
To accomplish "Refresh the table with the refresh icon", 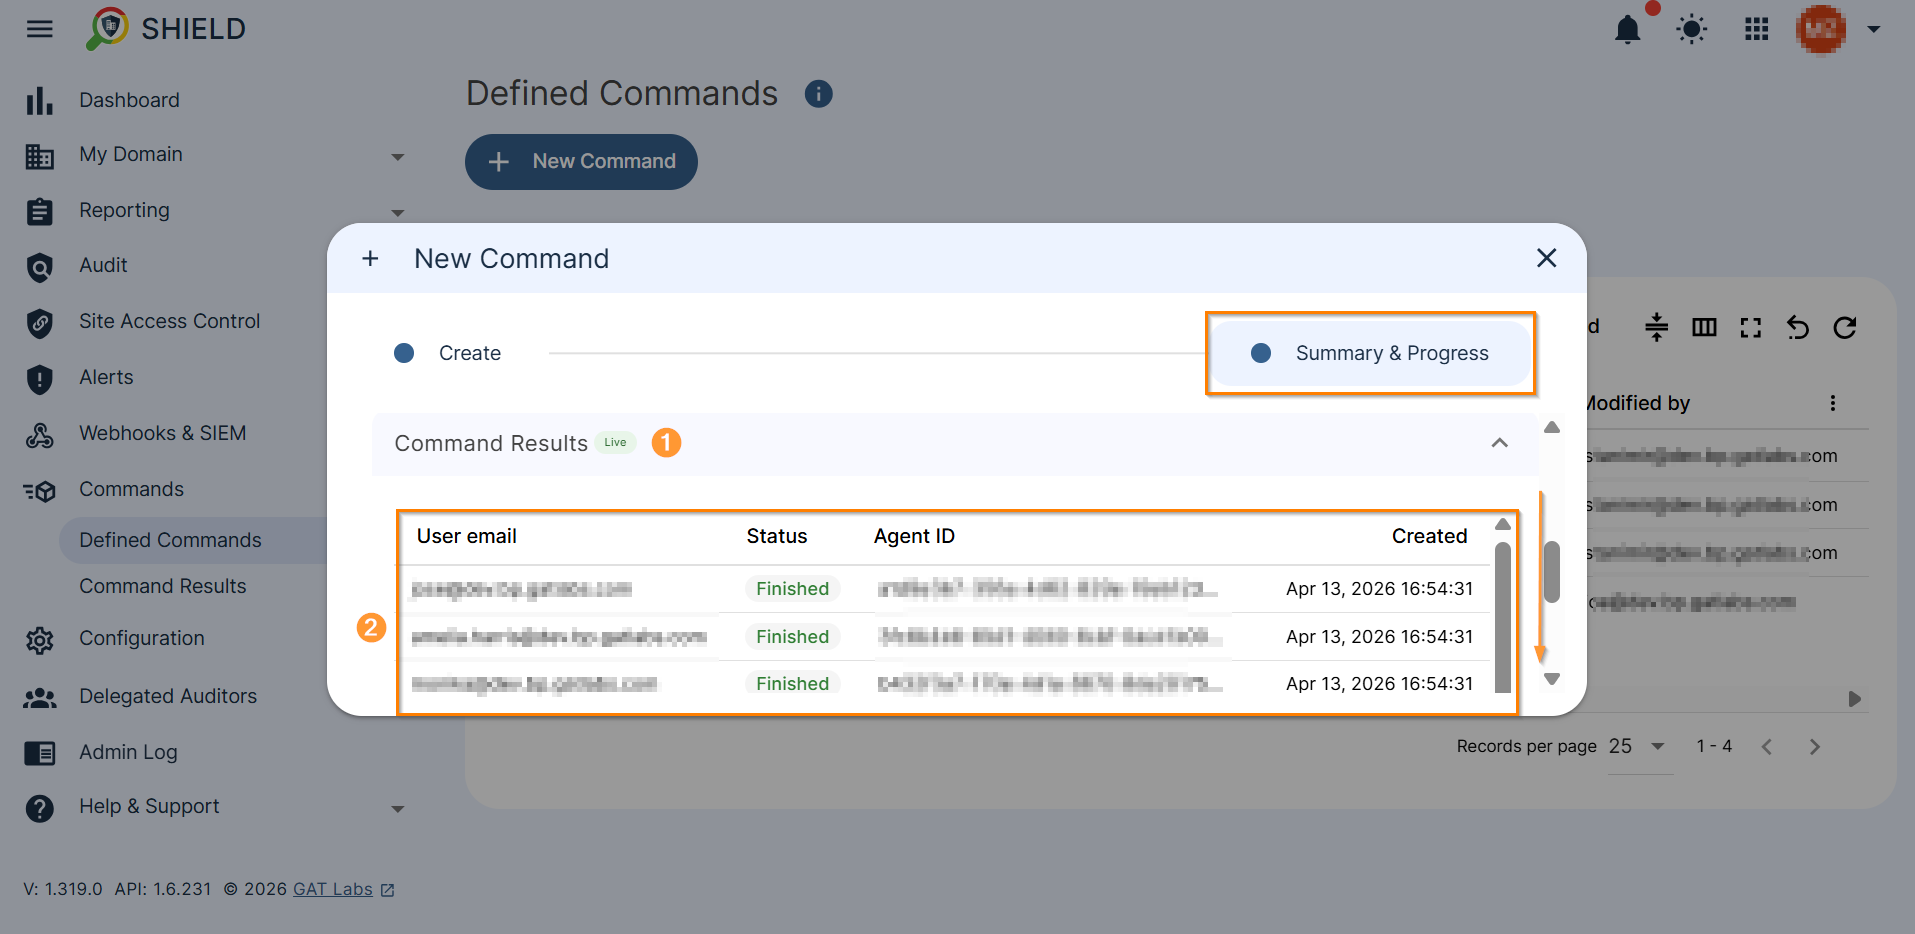I will pyautogui.click(x=1845, y=327).
